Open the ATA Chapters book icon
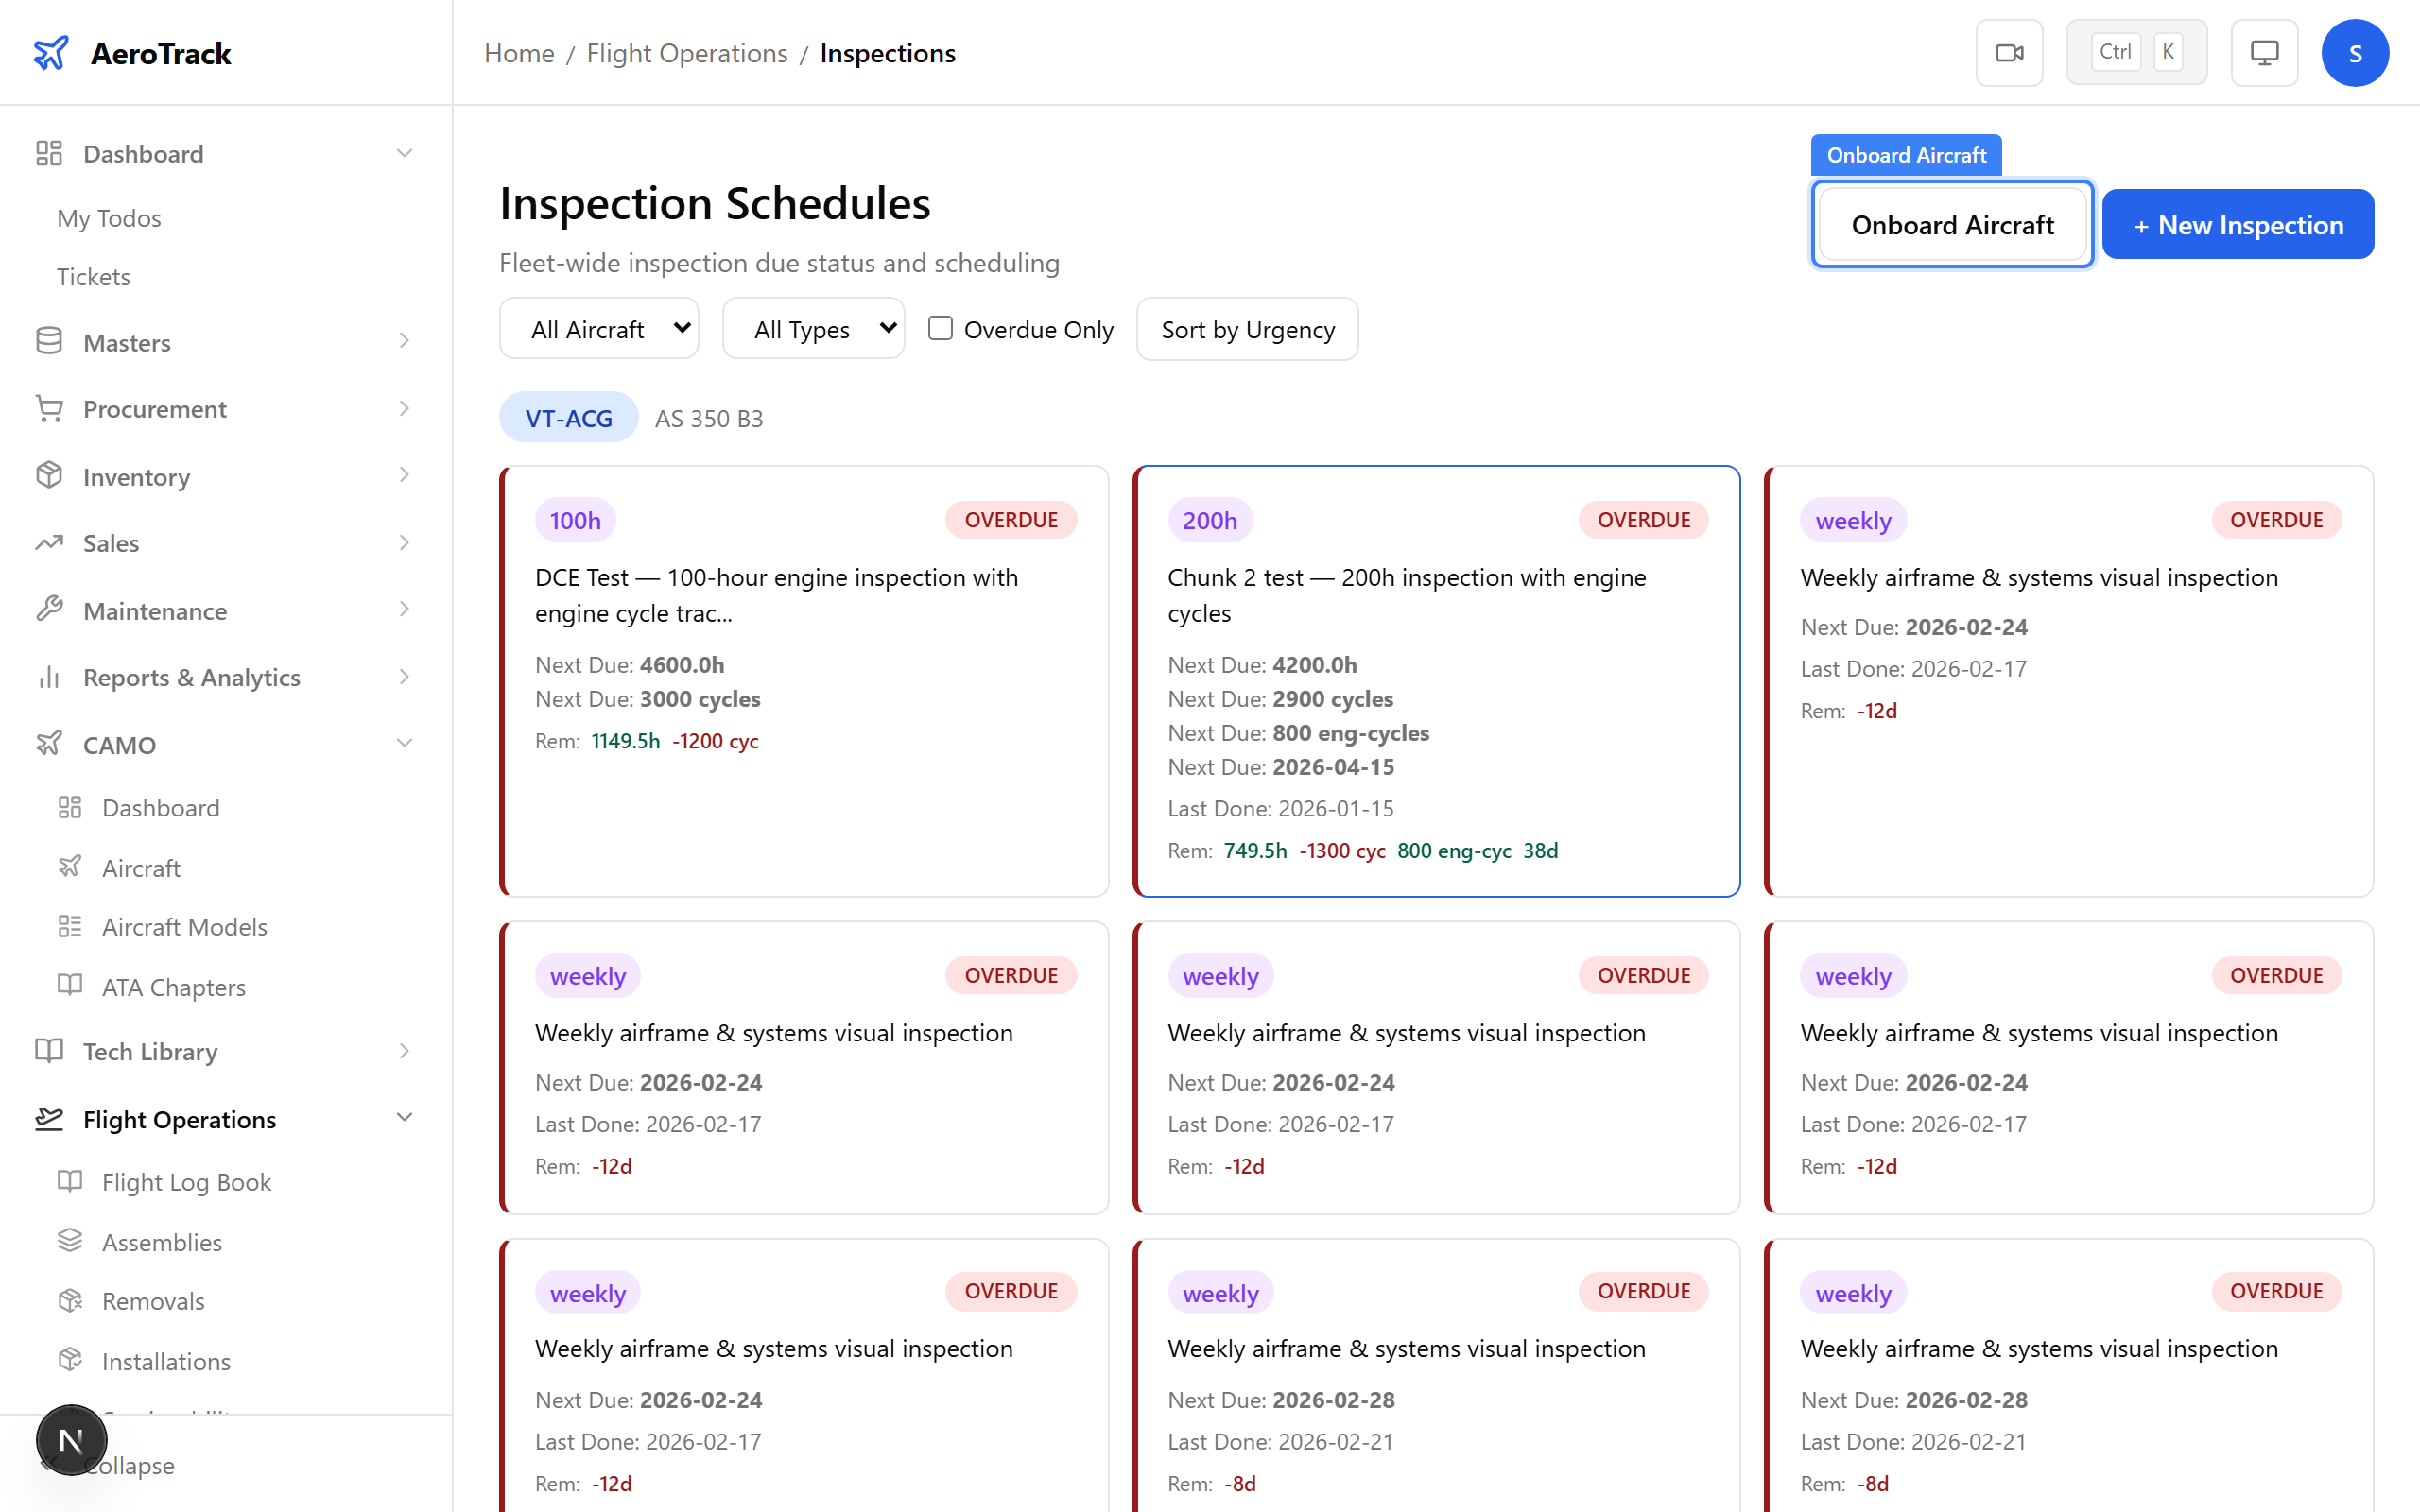 [70, 986]
